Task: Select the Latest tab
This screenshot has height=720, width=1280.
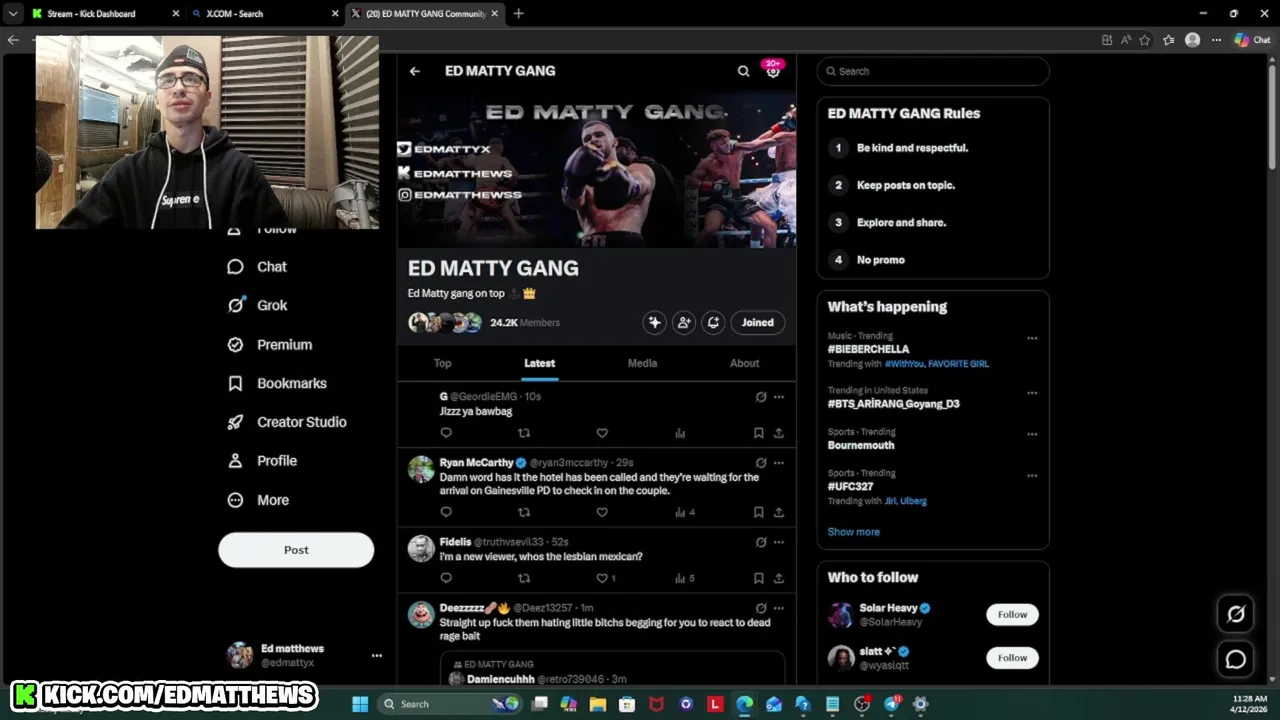Action: [539, 363]
